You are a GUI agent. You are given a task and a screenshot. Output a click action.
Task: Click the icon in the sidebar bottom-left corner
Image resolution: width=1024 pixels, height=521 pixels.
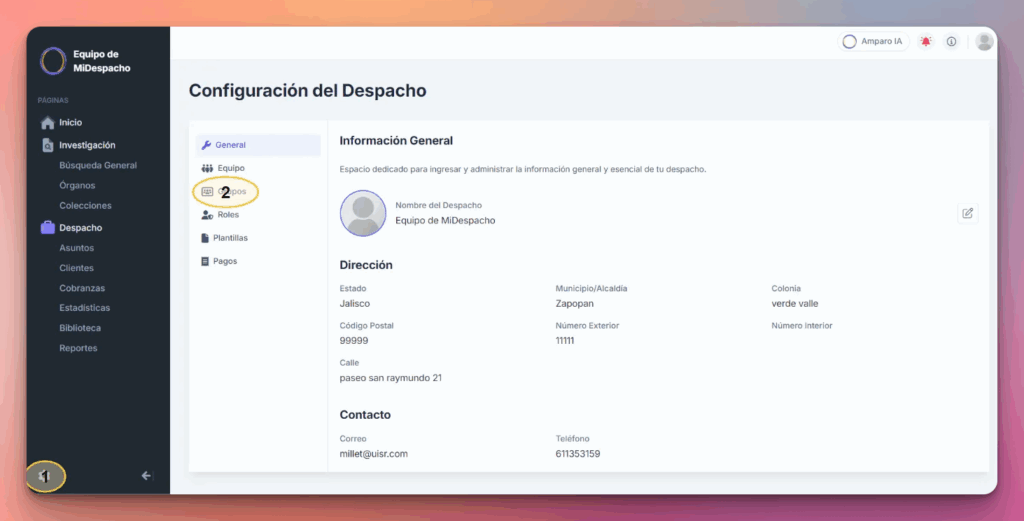[45, 477]
